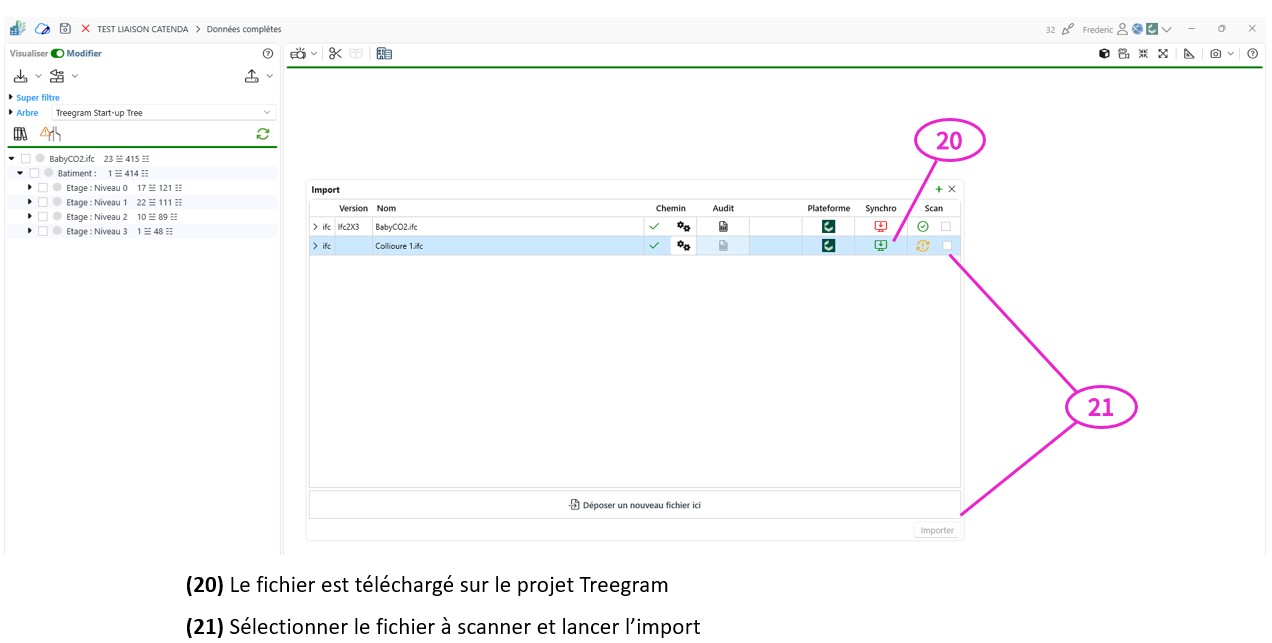Image resolution: width=1272 pixels, height=643 pixels.
Task: Click the Synchro download icon for Collioure 1.ifc
Action: click(x=880, y=246)
